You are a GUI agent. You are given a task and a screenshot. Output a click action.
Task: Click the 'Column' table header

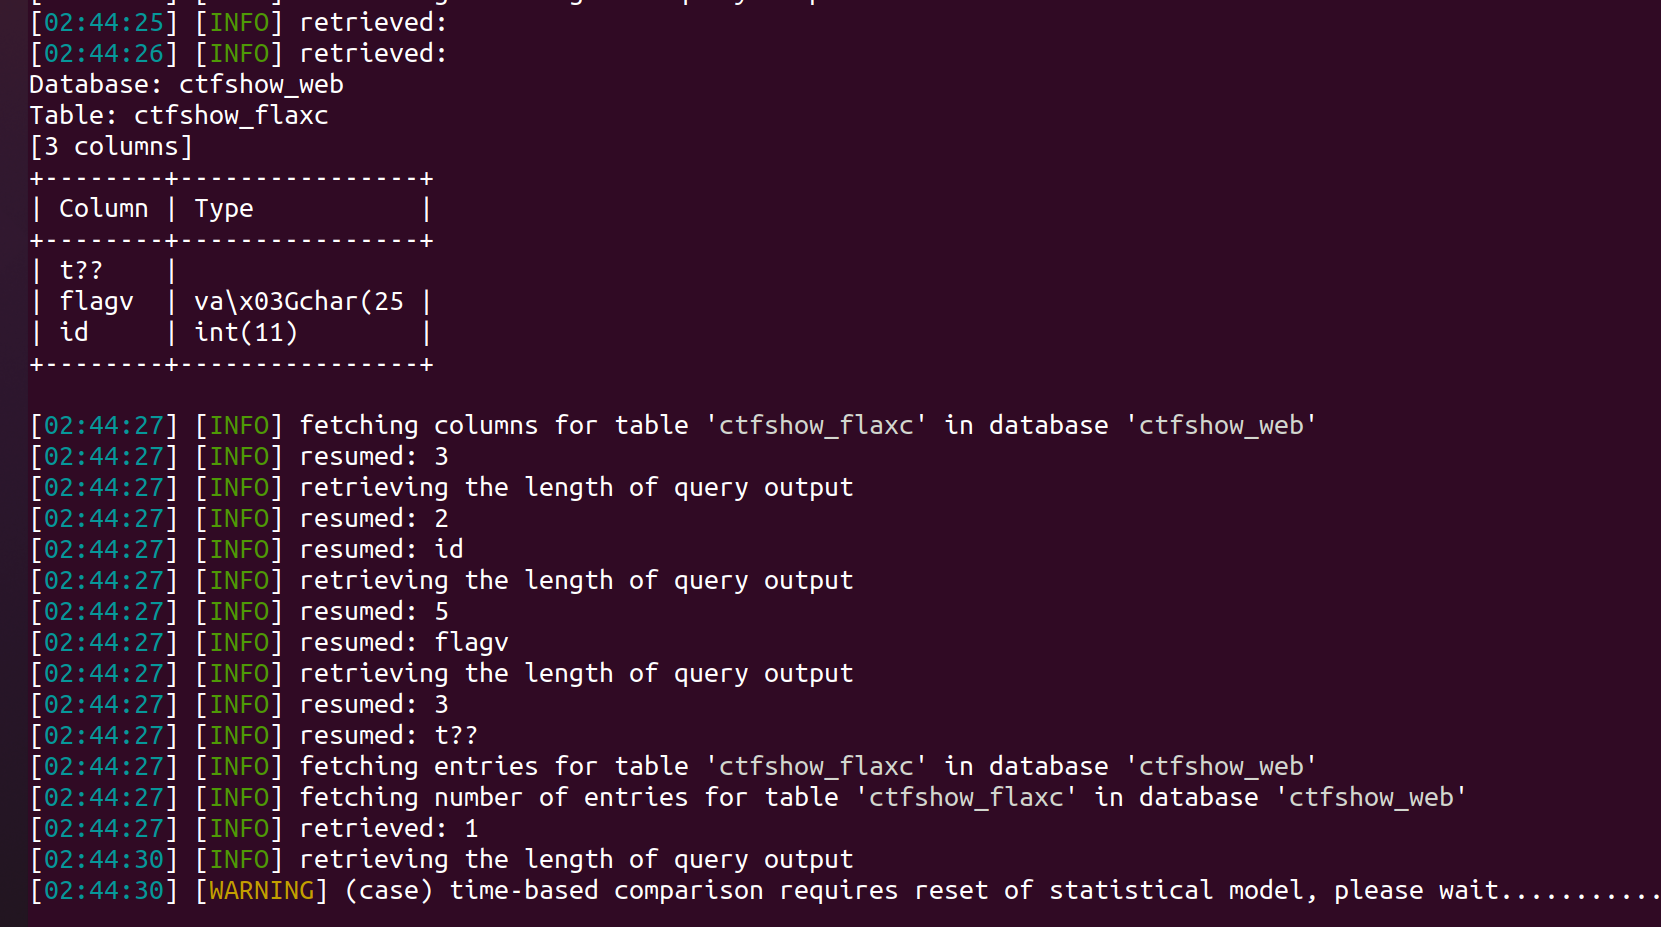click(x=103, y=208)
